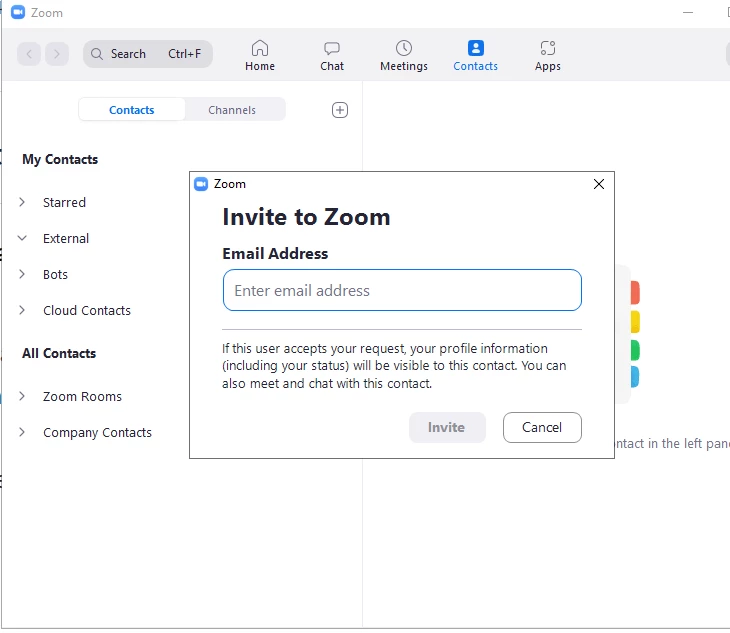730x633 pixels.
Task: Click the Email Address label
Action: click(275, 254)
